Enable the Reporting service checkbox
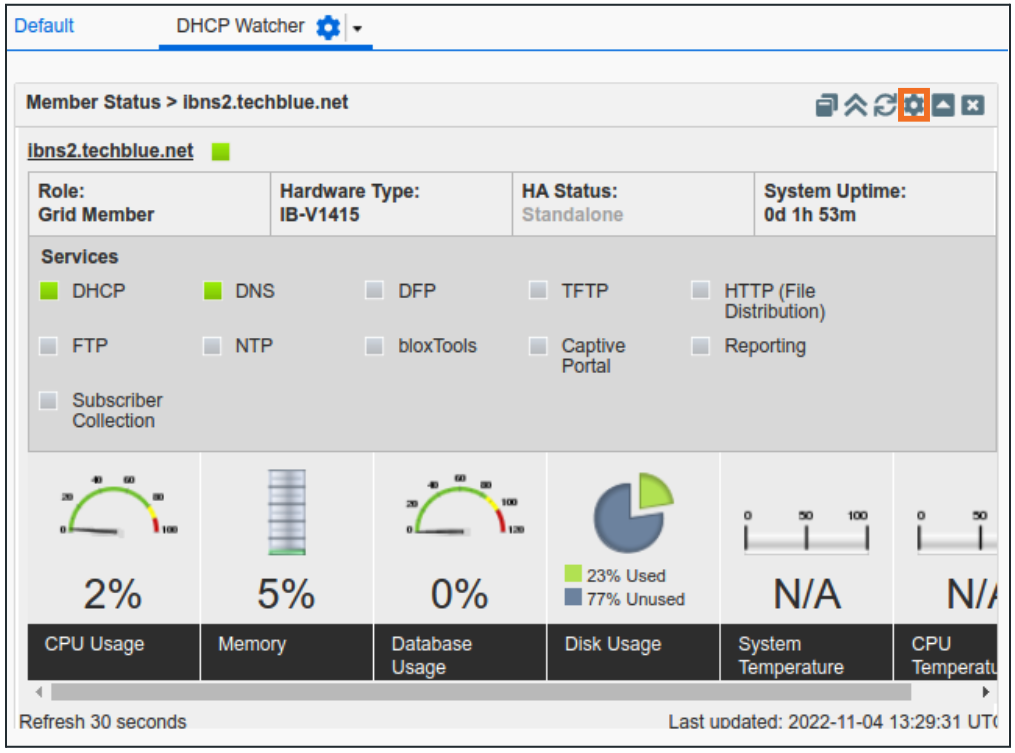Viewport: 1015px width, 753px height. click(701, 344)
